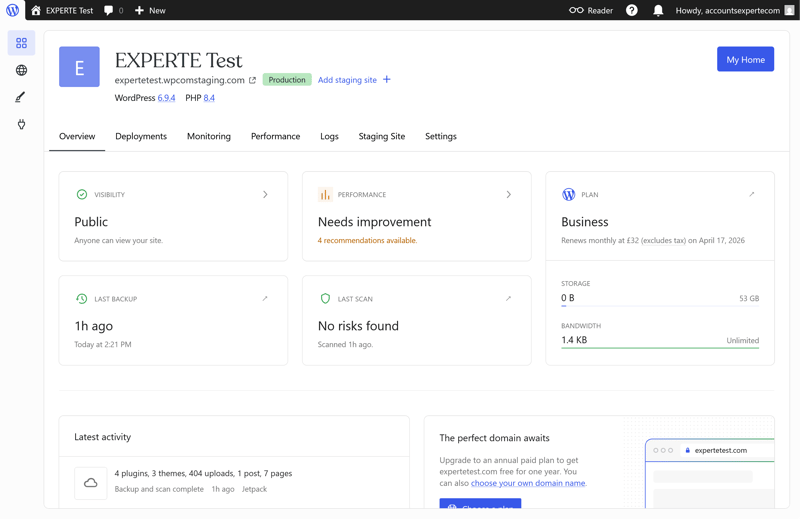The image size is (800, 519).
Task: Click the Storage usage progress bar
Action: (660, 306)
